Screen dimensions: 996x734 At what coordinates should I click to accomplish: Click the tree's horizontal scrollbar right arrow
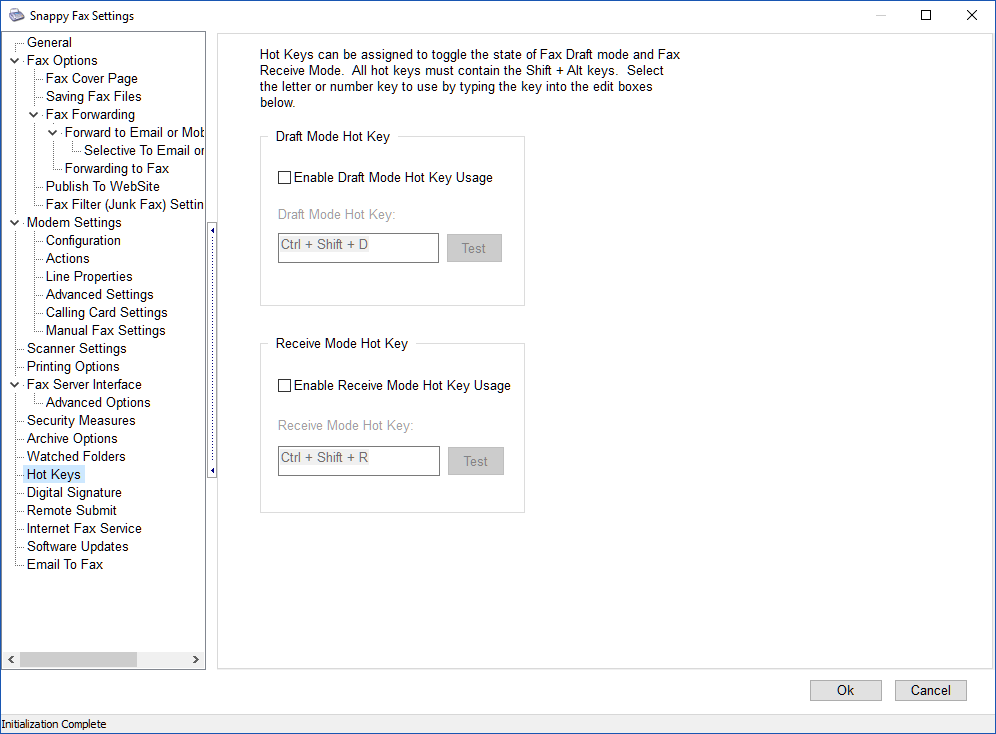click(x=196, y=660)
